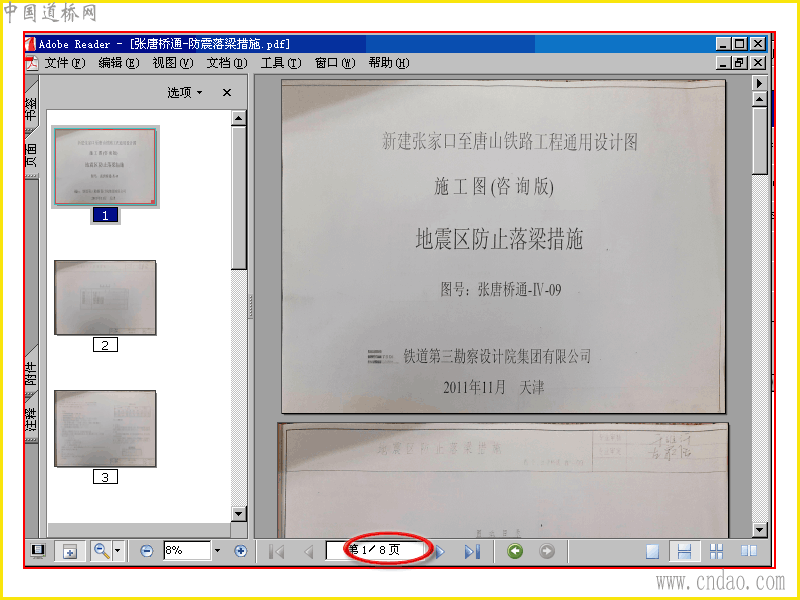Select page 2 thumbnail
800x600 pixels.
click(105, 298)
